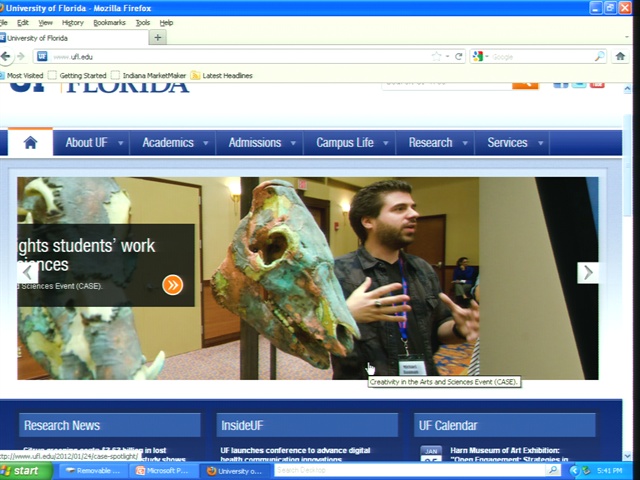Click the browser Forward arrow button
Image resolution: width=640 pixels, height=480 pixels.
tap(22, 56)
